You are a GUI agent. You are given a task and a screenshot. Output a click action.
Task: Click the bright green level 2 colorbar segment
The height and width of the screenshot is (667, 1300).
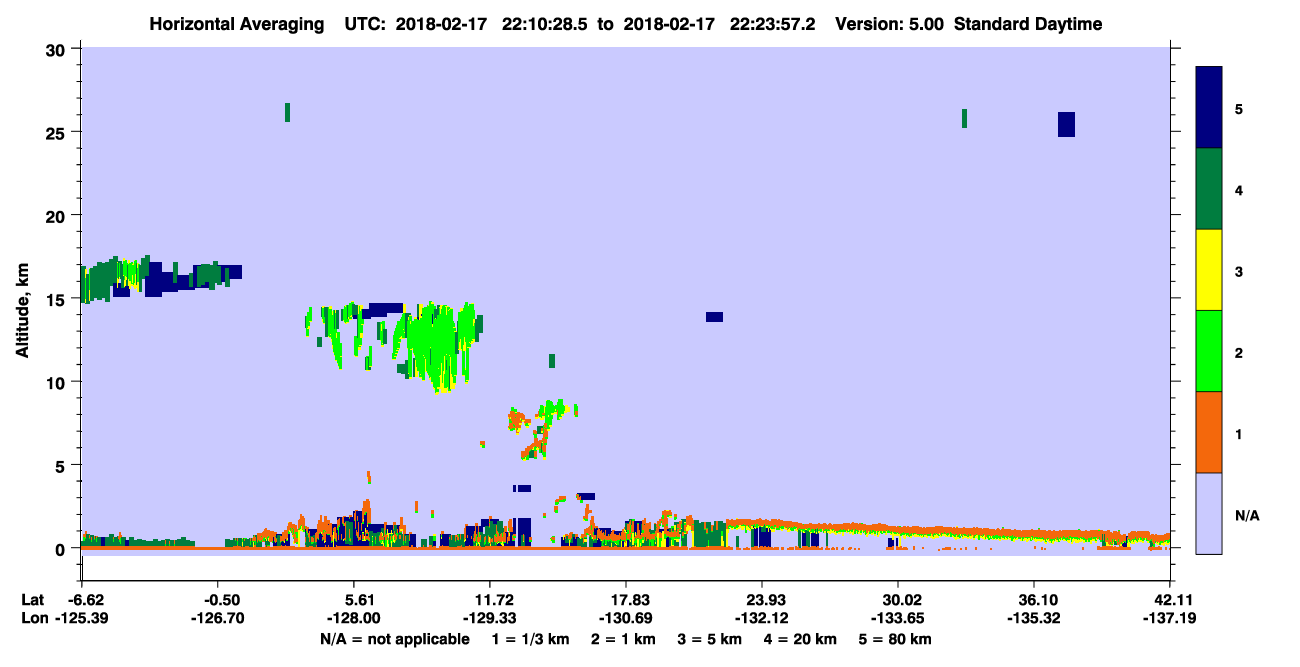pyautogui.click(x=1209, y=351)
